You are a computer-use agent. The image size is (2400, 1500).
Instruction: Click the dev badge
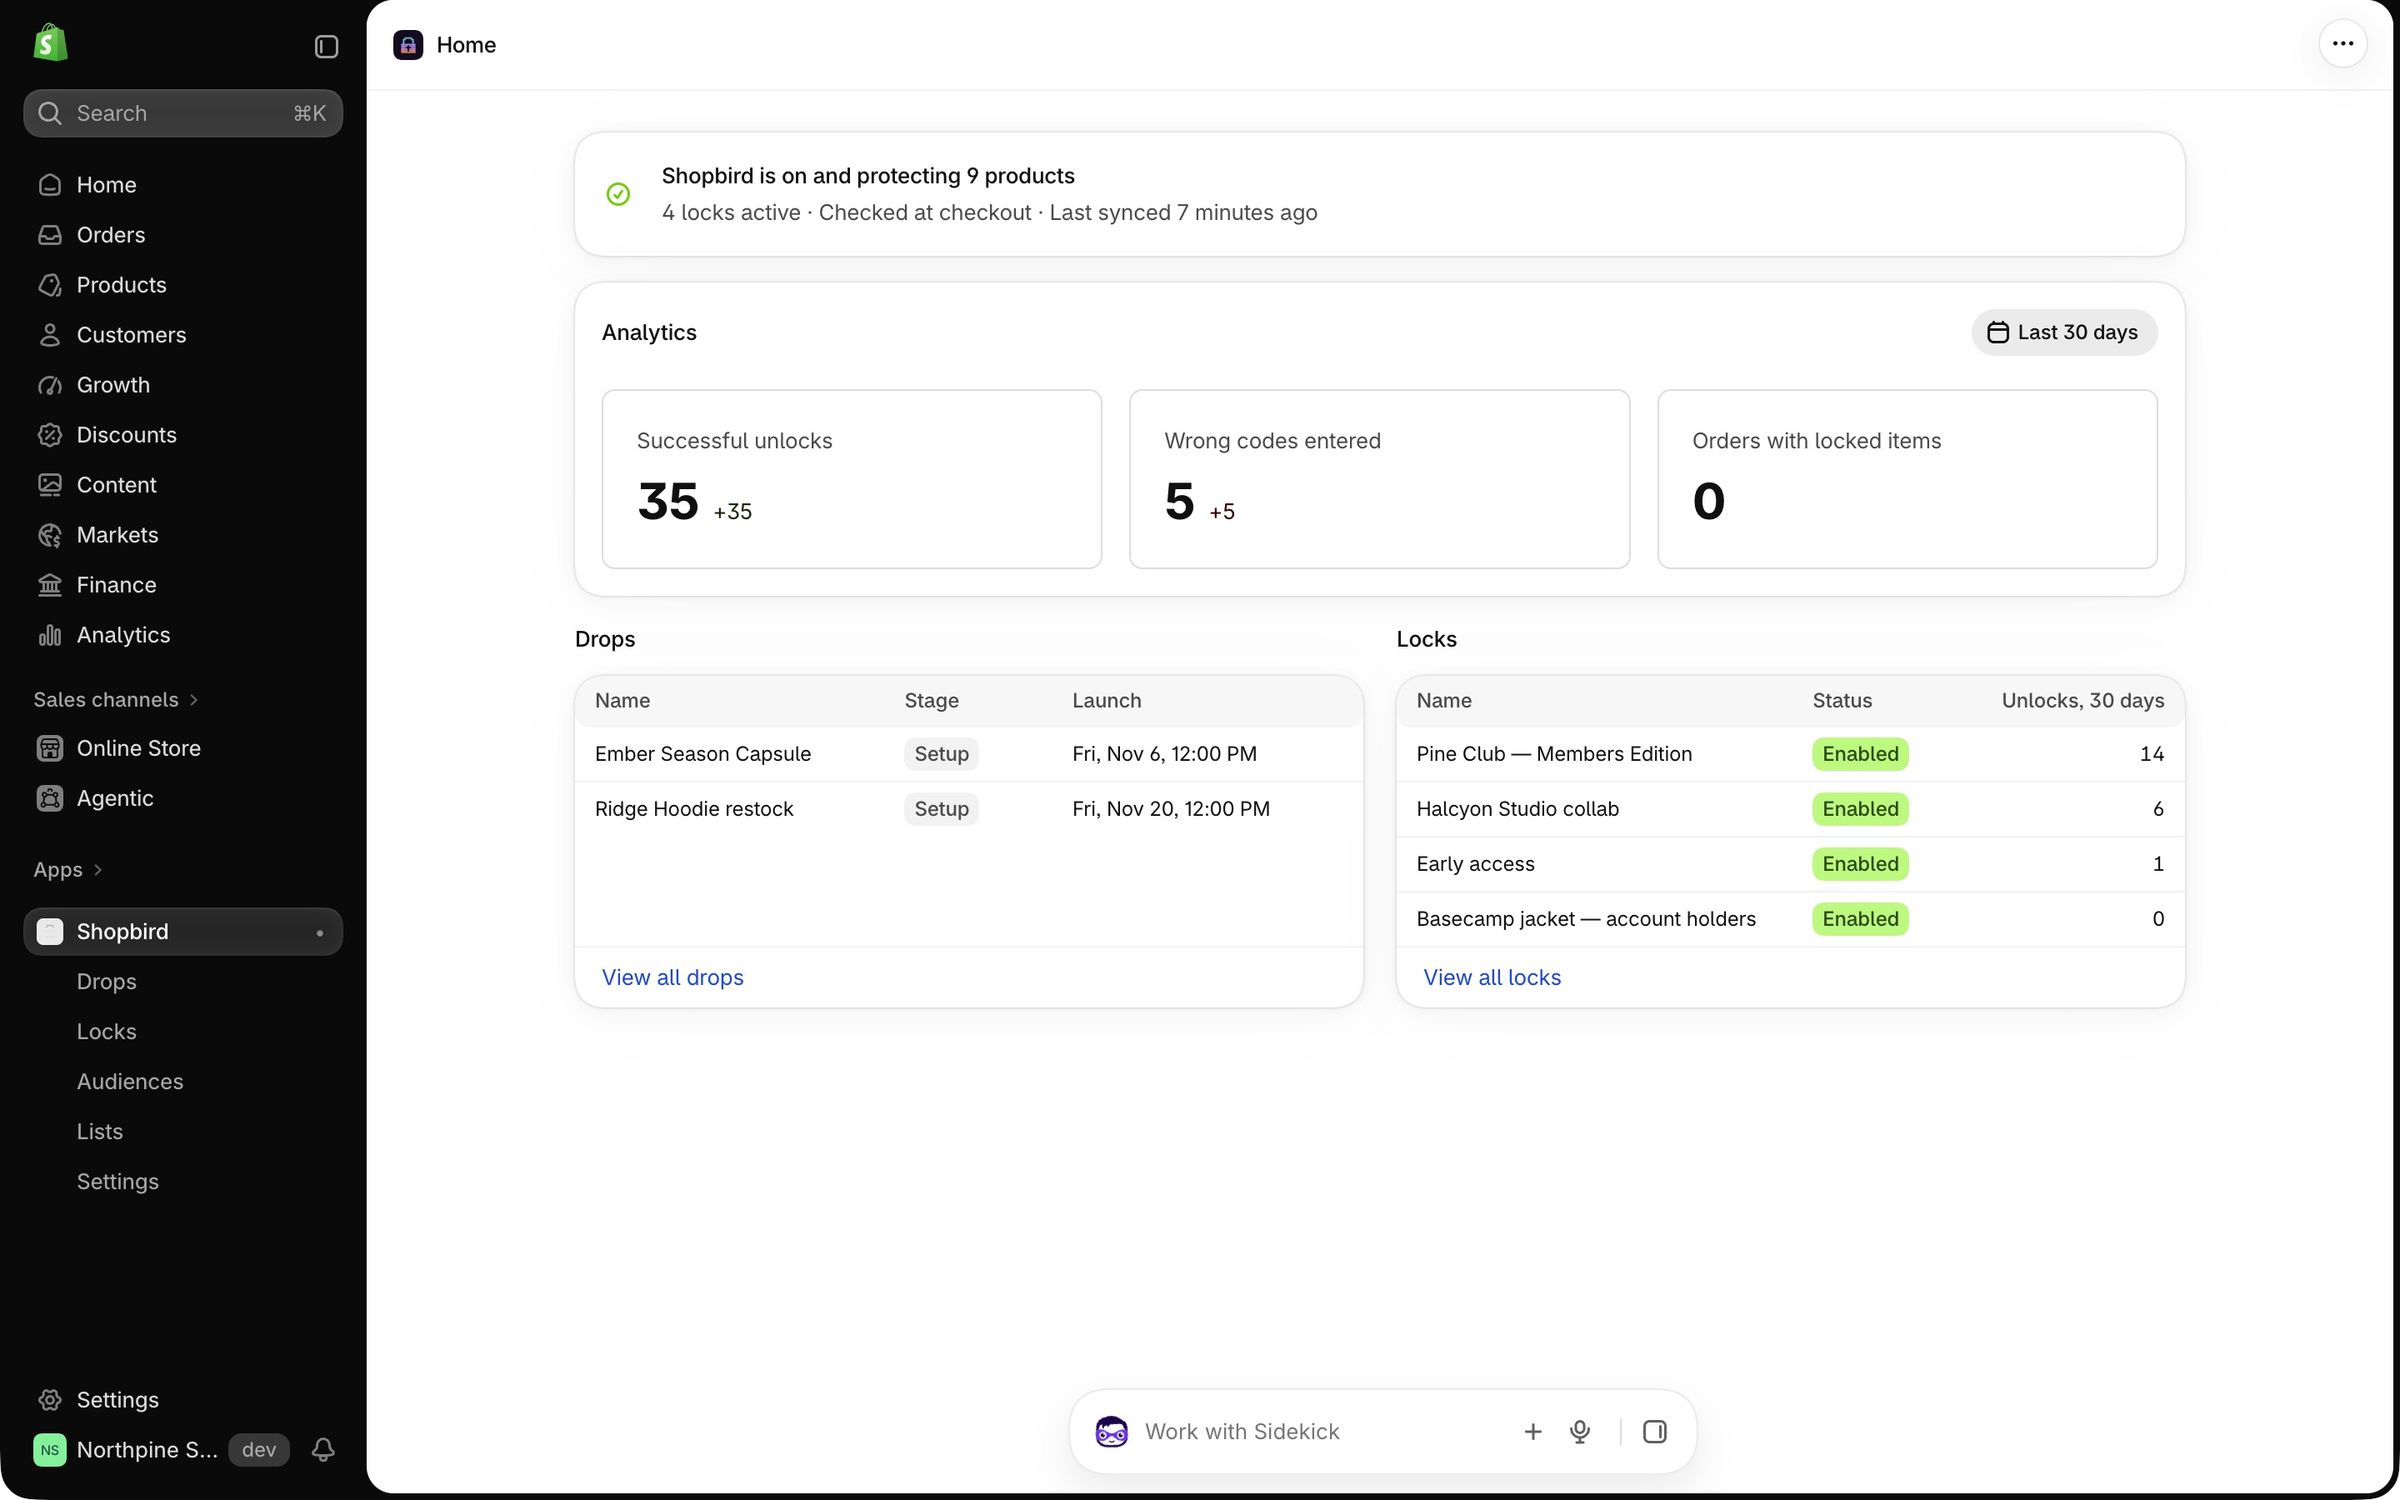(259, 1450)
